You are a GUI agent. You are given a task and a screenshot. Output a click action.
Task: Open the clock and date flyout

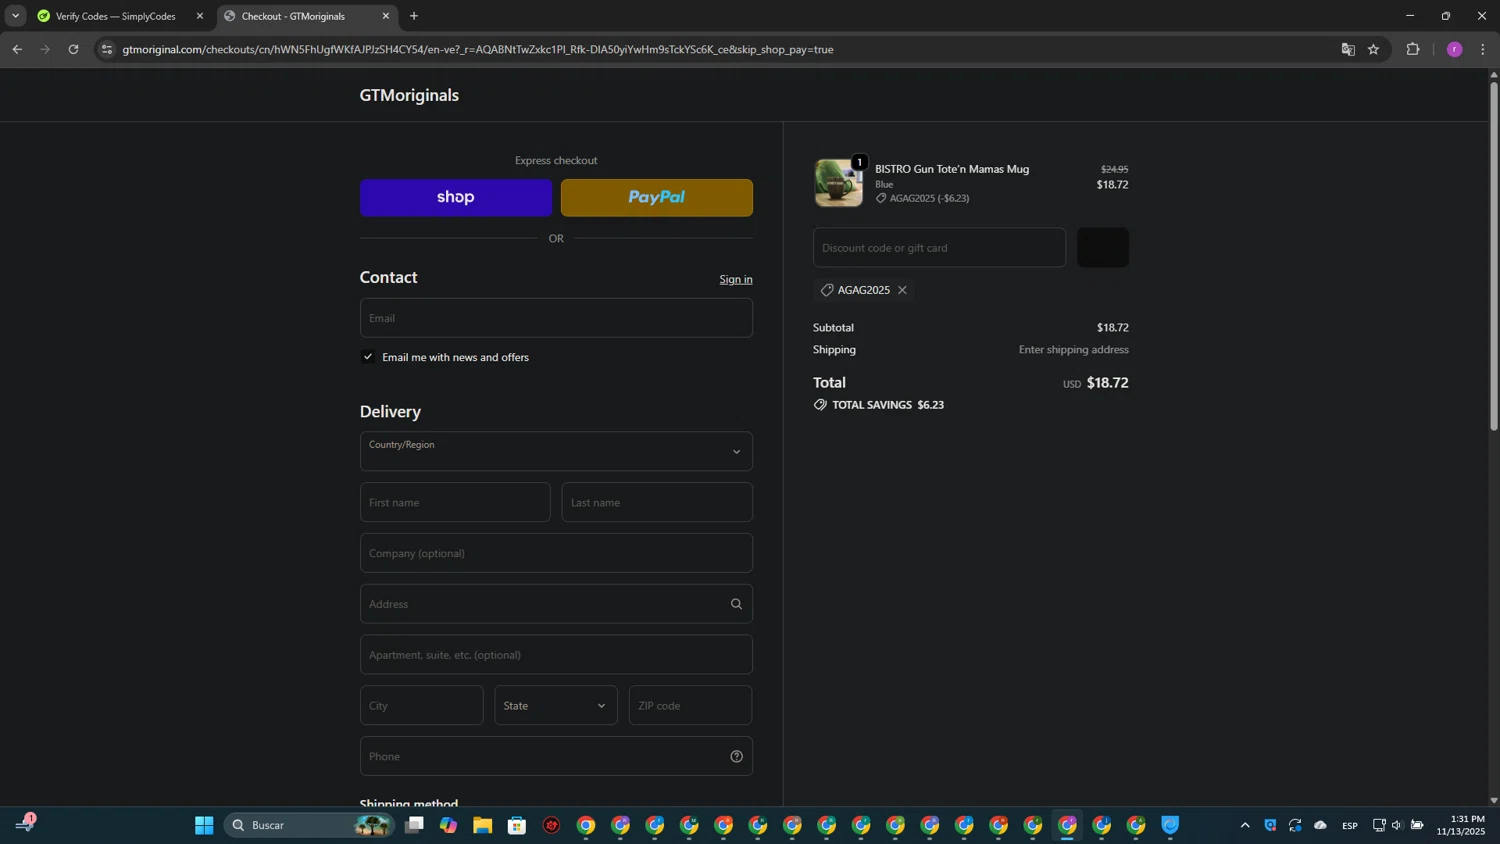[1461, 825]
